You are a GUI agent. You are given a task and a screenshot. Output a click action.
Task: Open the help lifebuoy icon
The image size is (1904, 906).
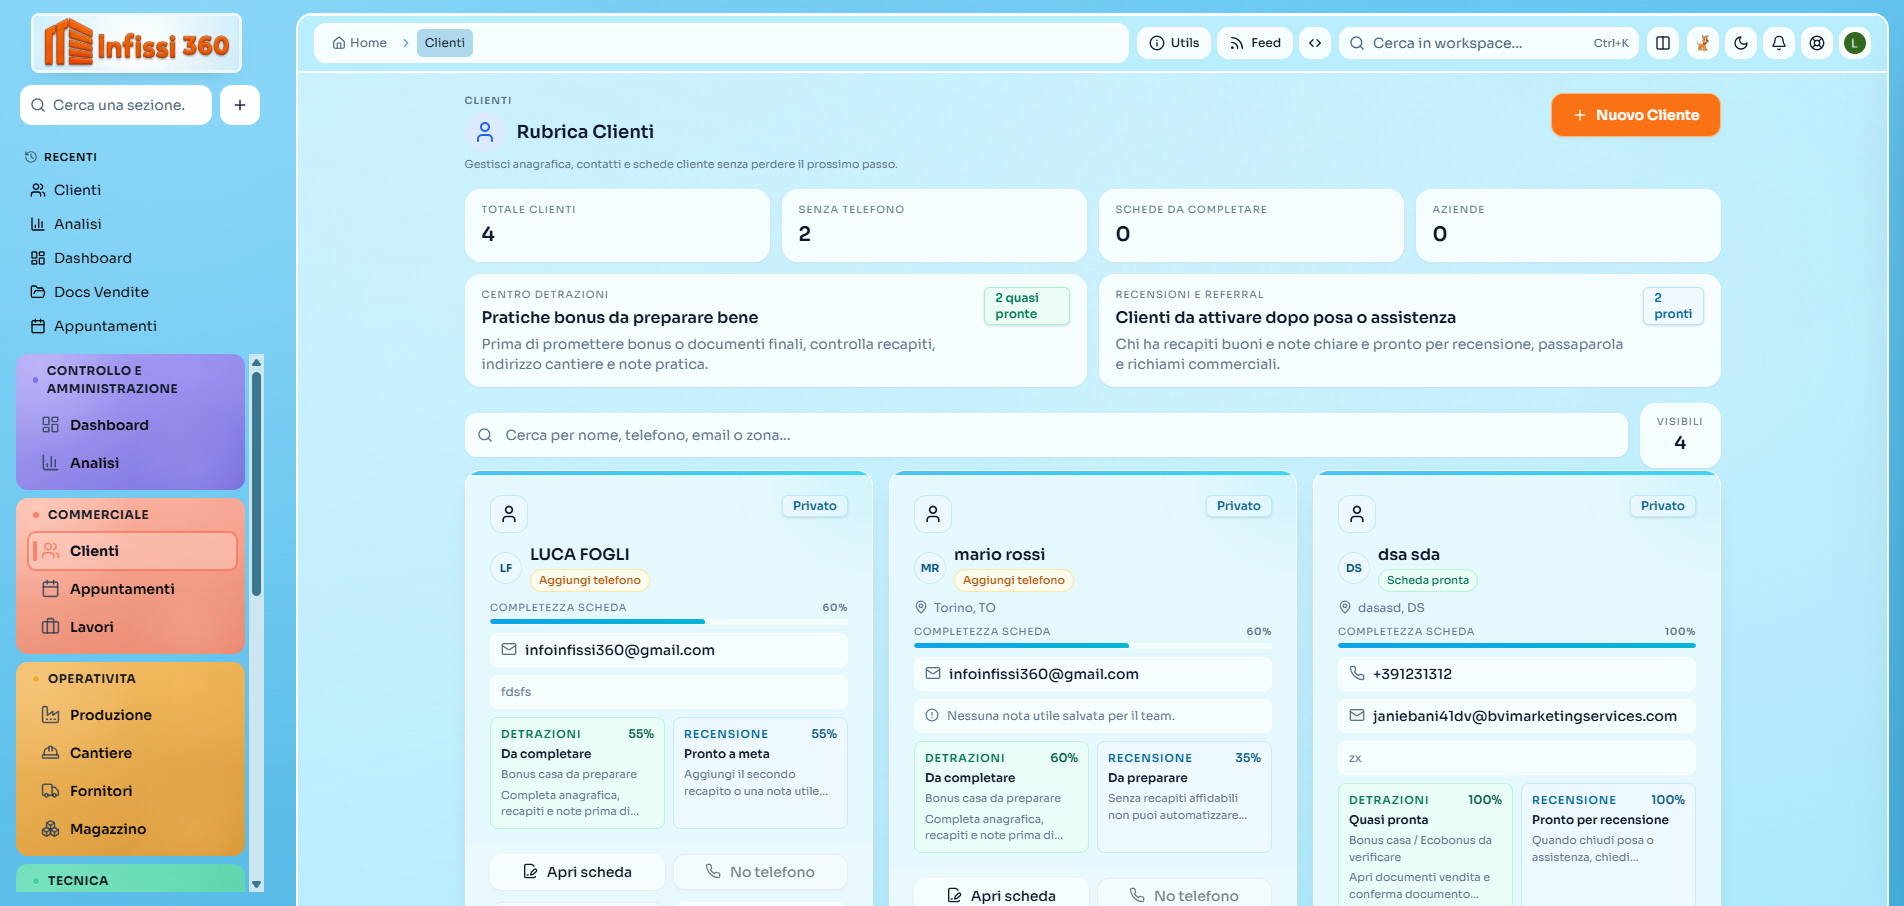1817,43
